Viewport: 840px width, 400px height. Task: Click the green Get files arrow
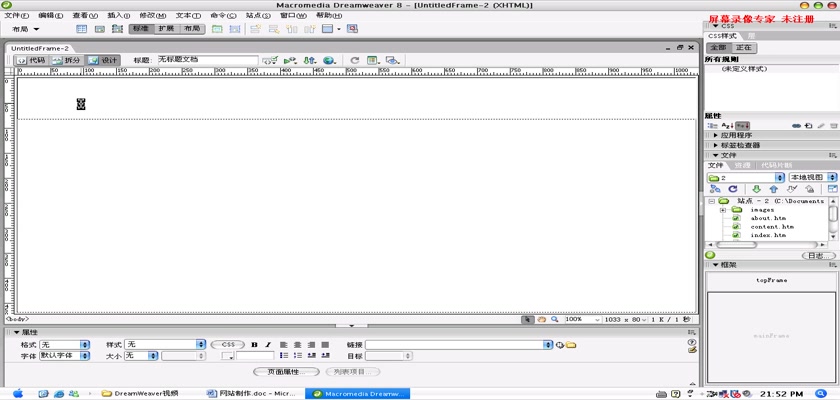pos(756,189)
